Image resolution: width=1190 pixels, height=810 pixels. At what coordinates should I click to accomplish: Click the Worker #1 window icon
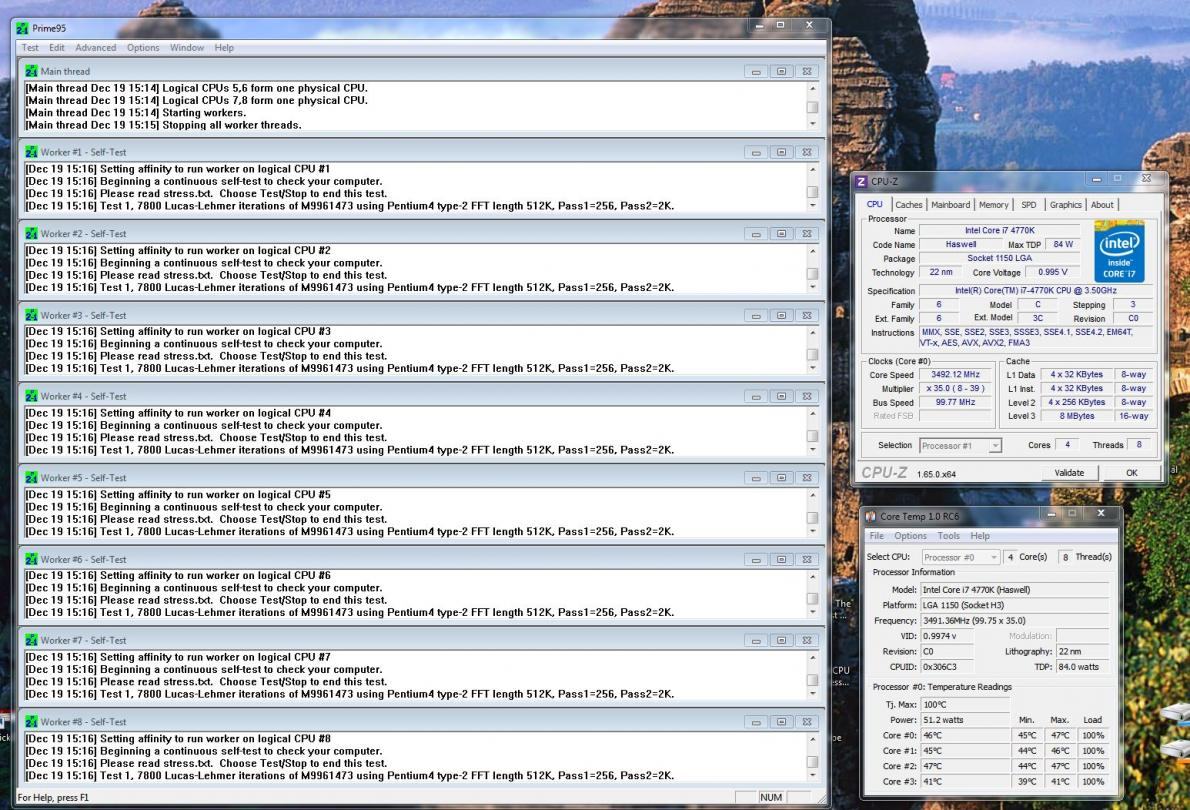pyautogui.click(x=31, y=153)
